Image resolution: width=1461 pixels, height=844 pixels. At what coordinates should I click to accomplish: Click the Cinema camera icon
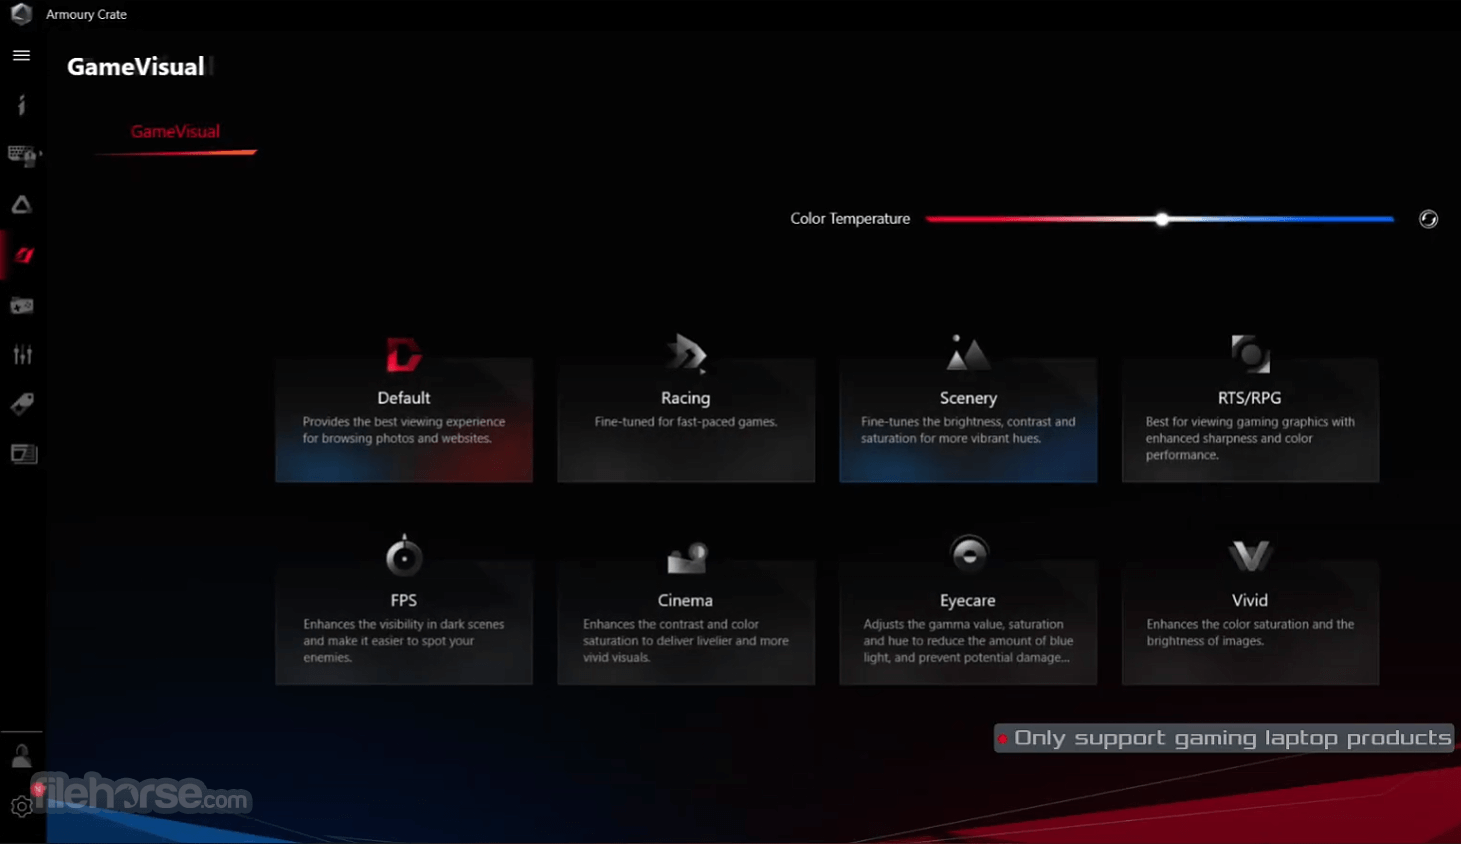687,558
